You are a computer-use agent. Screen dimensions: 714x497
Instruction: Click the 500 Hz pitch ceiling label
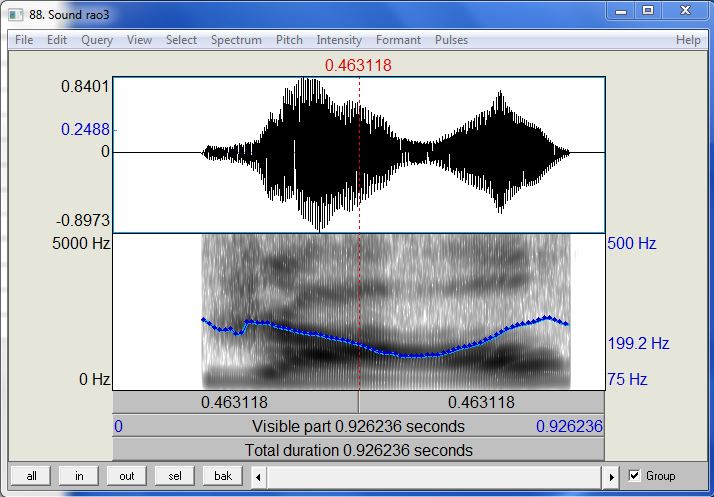(632, 244)
